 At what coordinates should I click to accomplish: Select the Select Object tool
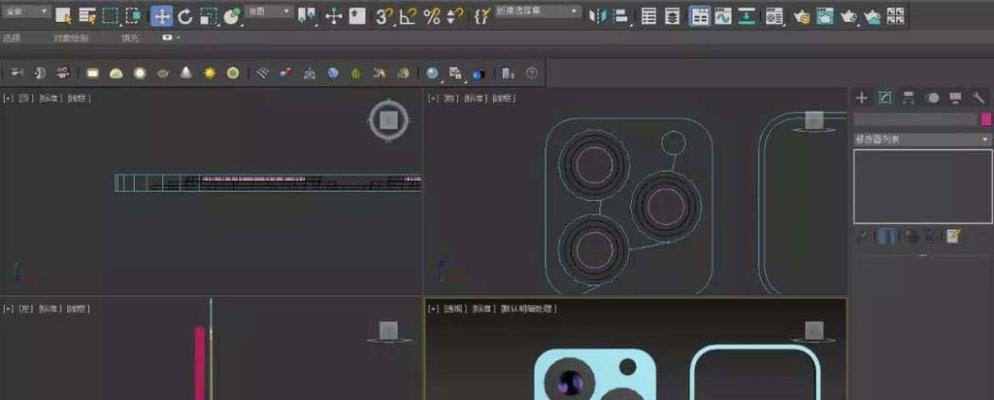(x=63, y=16)
